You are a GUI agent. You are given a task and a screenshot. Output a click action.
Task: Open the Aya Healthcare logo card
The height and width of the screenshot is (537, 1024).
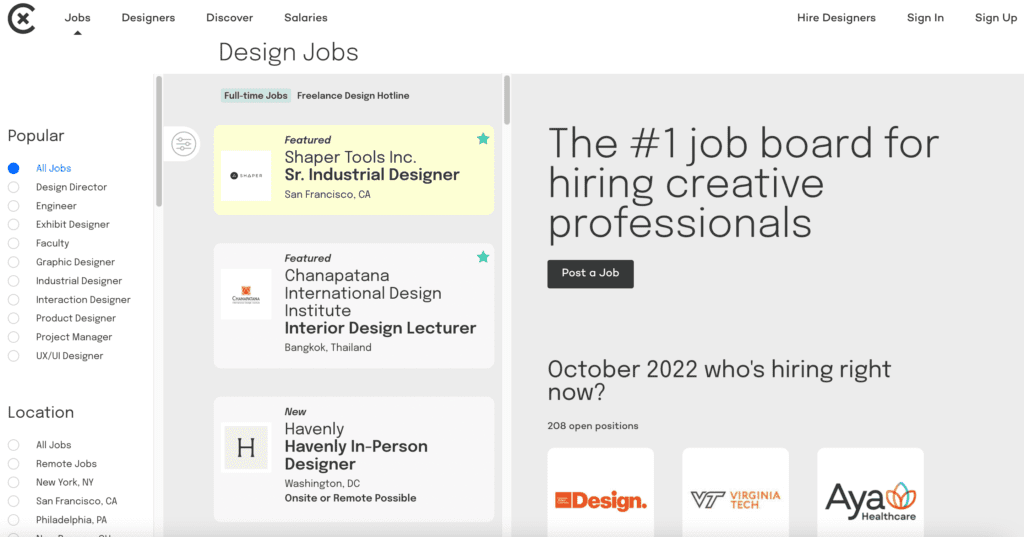point(871,492)
